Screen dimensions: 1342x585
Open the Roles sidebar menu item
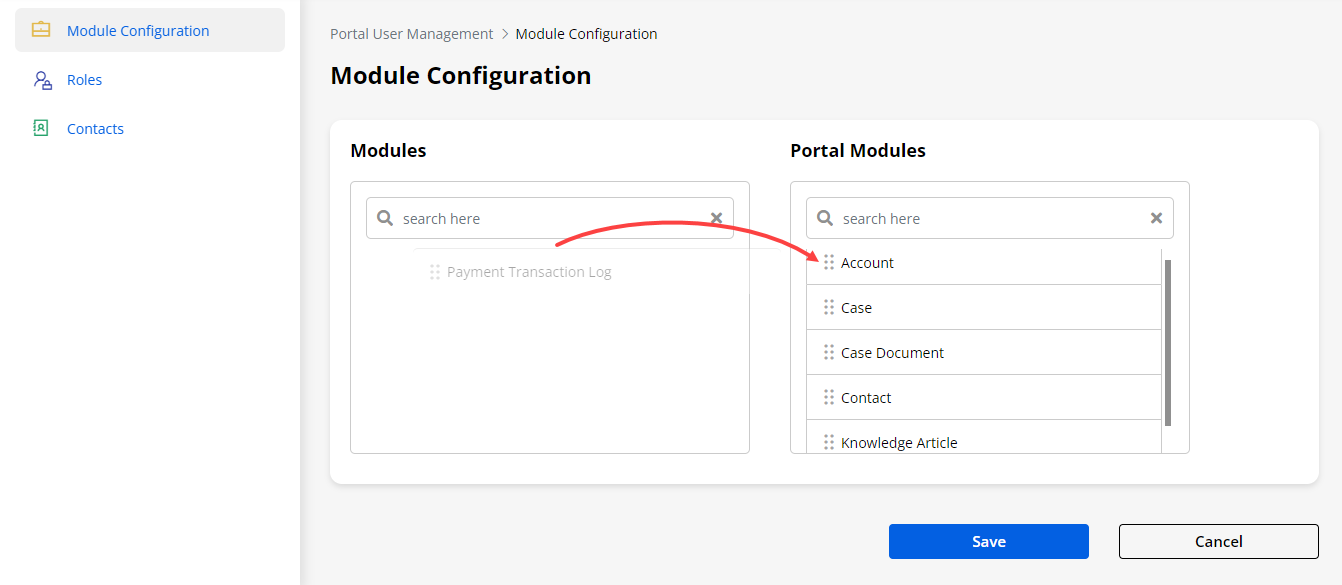pyautogui.click(x=84, y=80)
